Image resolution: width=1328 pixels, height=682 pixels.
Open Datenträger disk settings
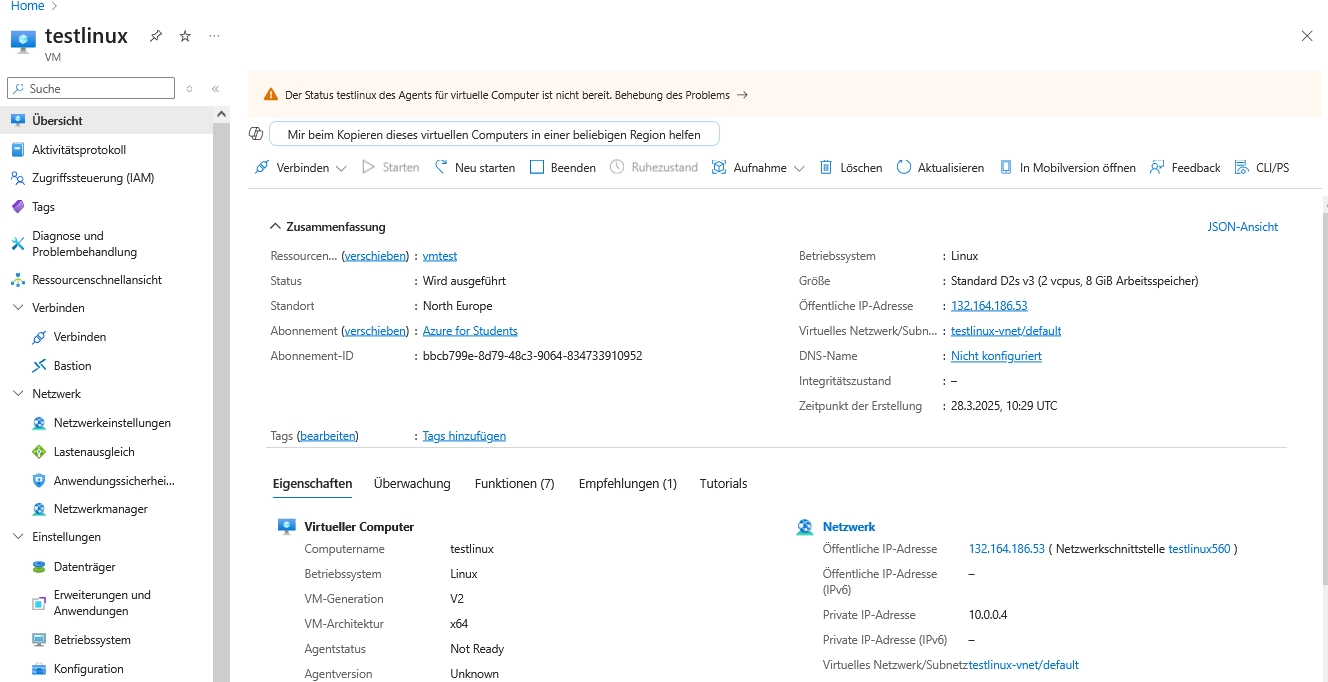(x=84, y=567)
